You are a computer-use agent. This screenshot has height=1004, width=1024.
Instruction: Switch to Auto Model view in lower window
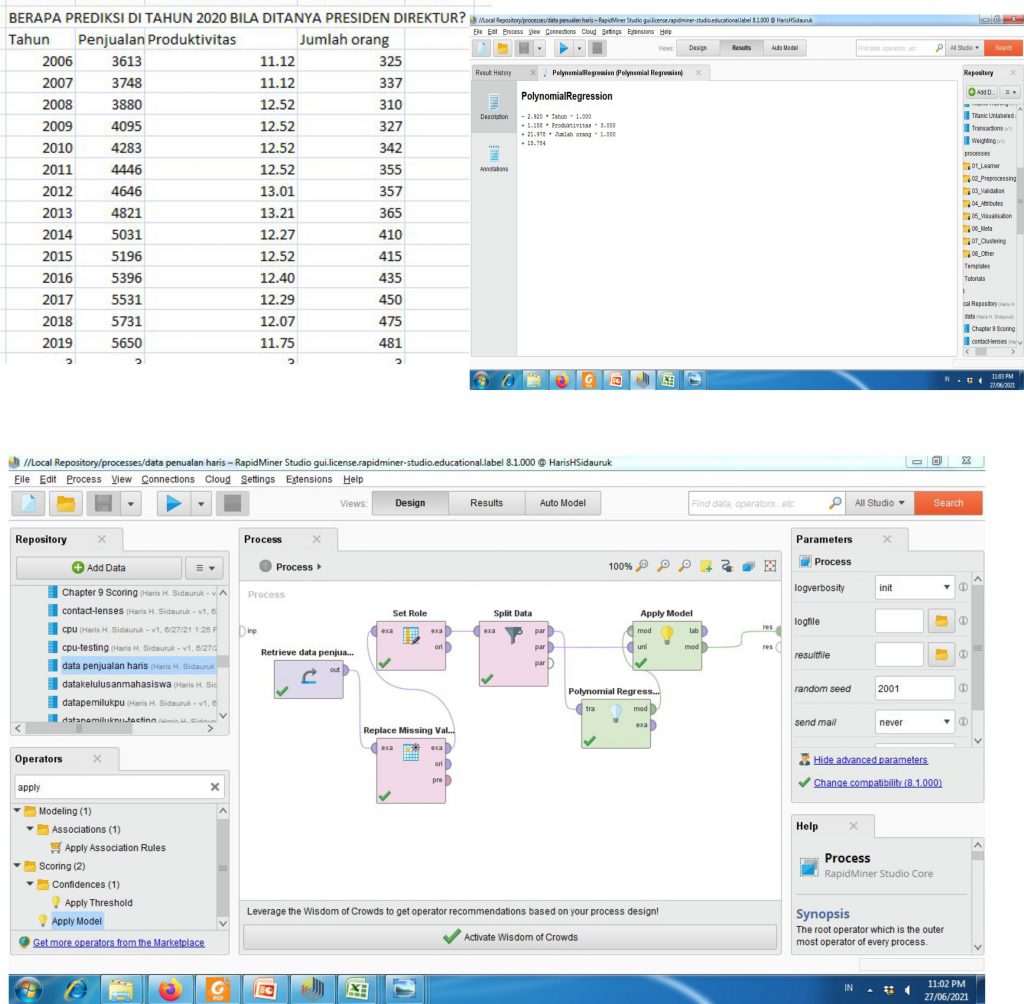point(562,503)
